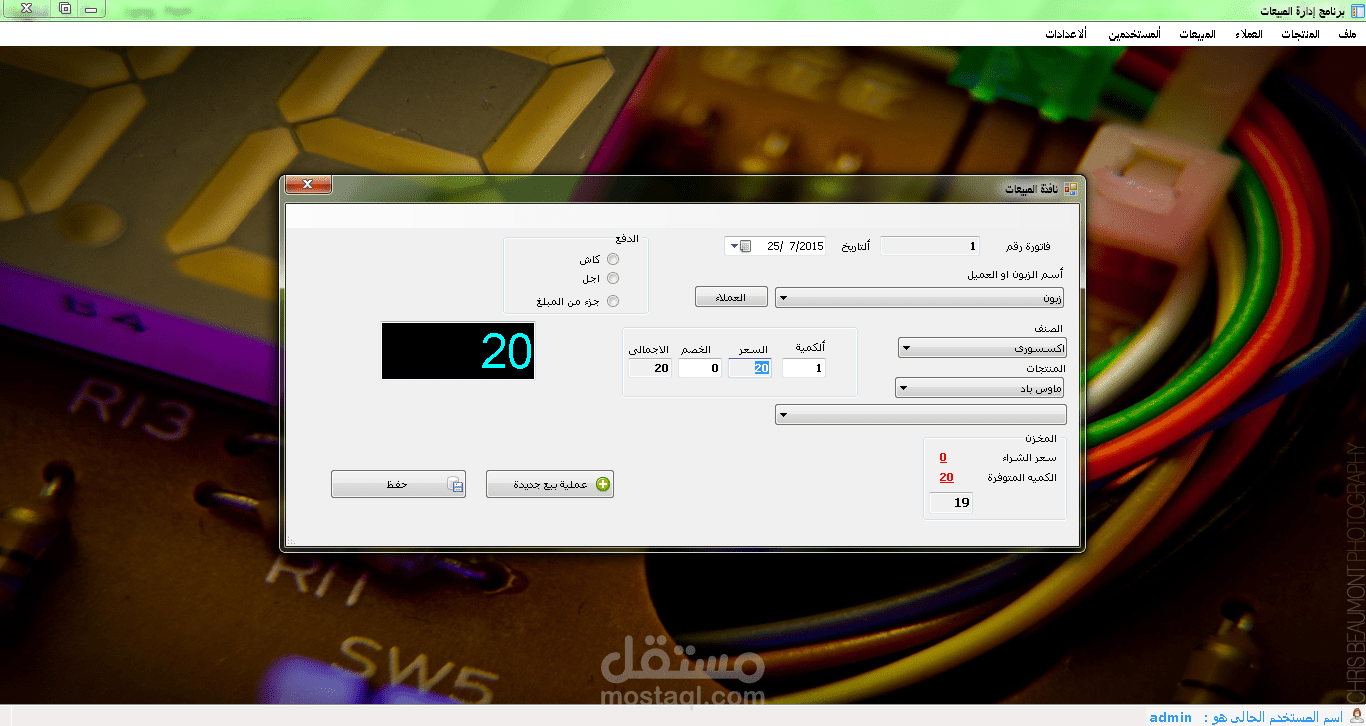Click the الخصم discount field

tap(700, 368)
